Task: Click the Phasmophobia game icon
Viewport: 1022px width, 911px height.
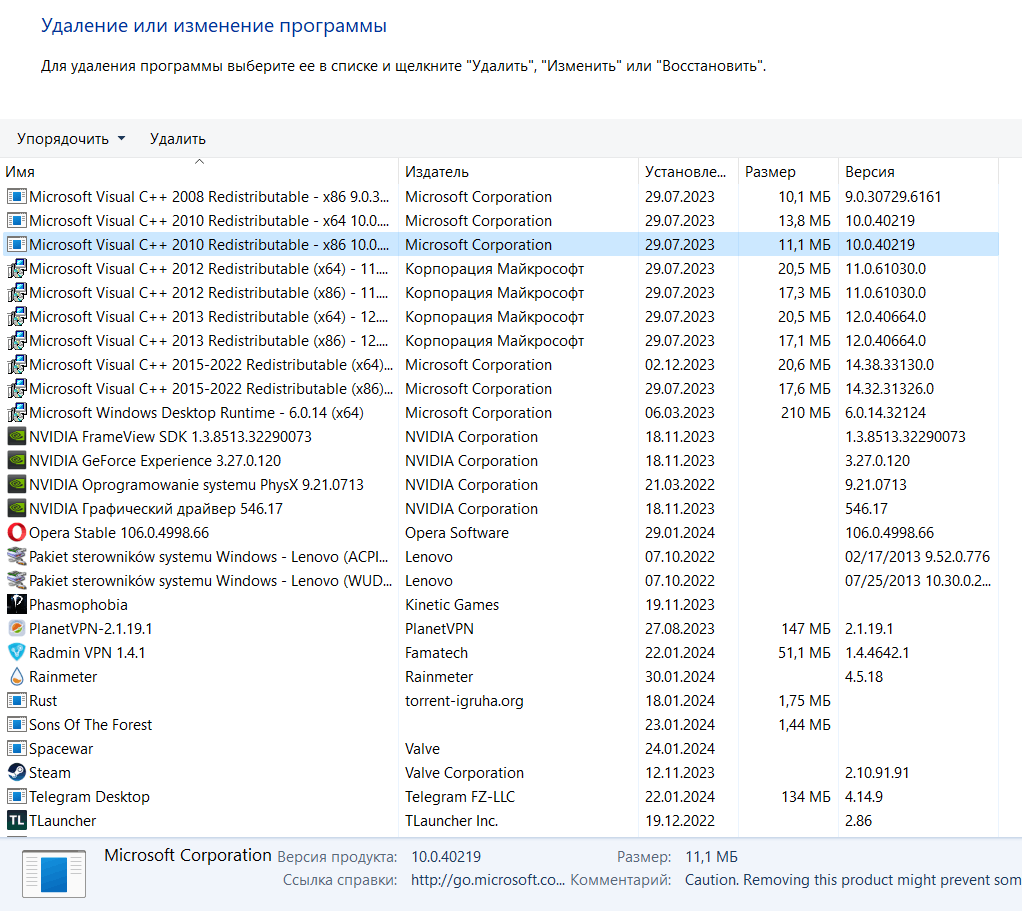Action: [x=17, y=605]
